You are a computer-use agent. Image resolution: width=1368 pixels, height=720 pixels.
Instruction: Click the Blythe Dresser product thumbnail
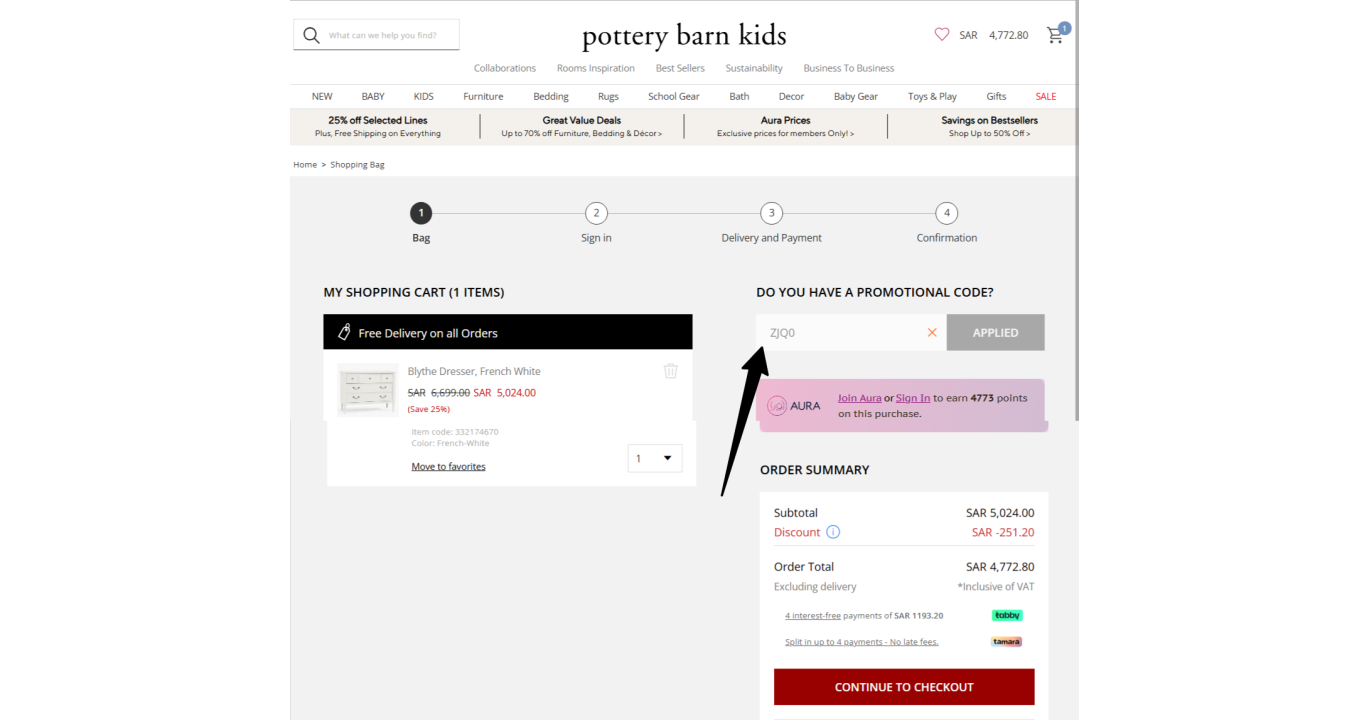[x=368, y=389]
